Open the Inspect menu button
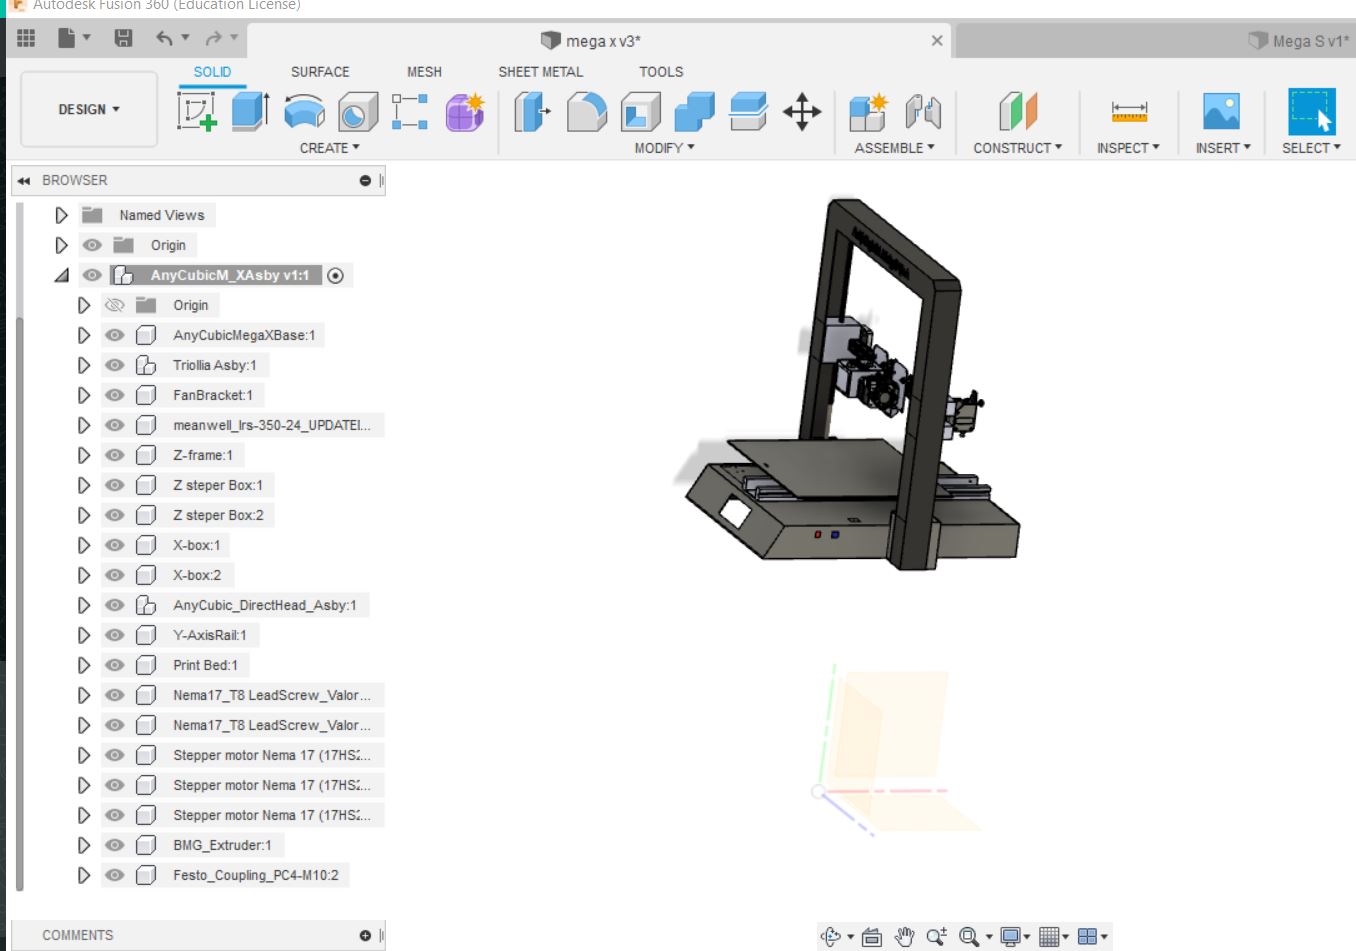Image resolution: width=1356 pixels, height=951 pixels. pyautogui.click(x=1128, y=147)
